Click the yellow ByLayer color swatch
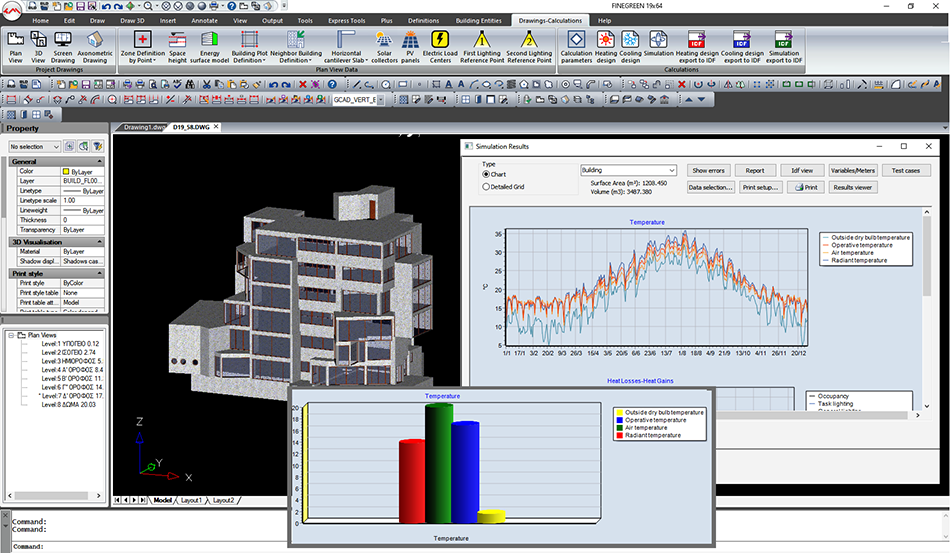The image size is (950, 553). [x=66, y=172]
